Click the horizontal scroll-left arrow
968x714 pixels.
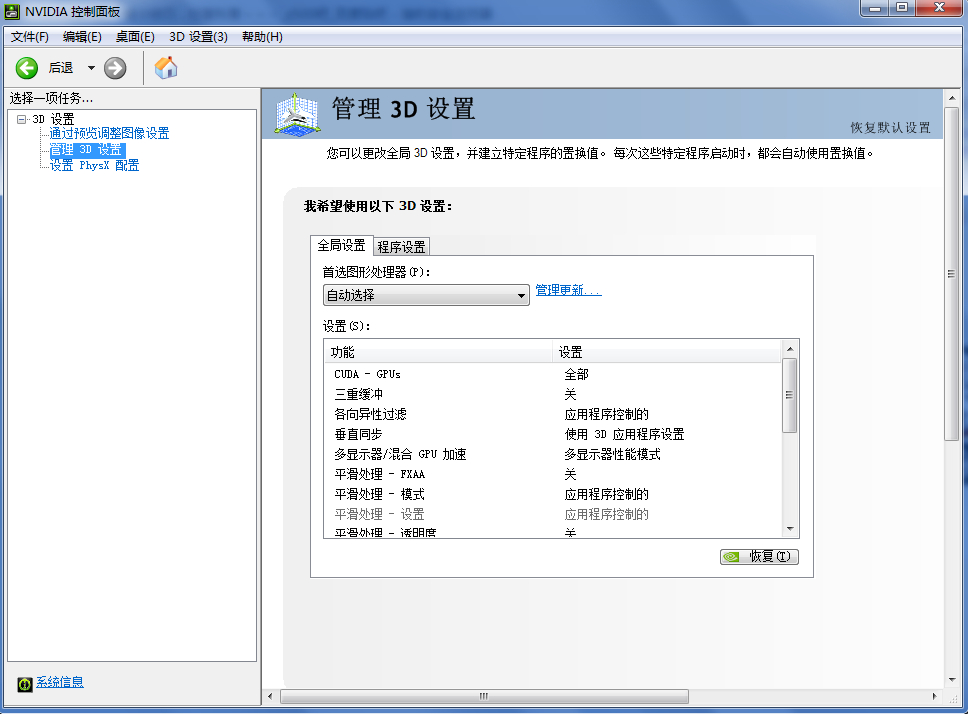coord(270,696)
